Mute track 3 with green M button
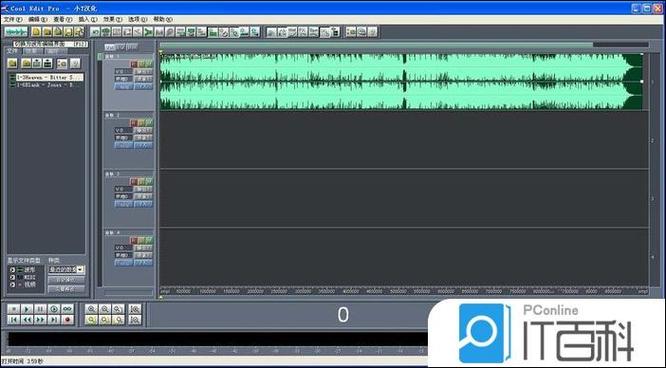The height and width of the screenshot is (368, 666). pos(149,181)
